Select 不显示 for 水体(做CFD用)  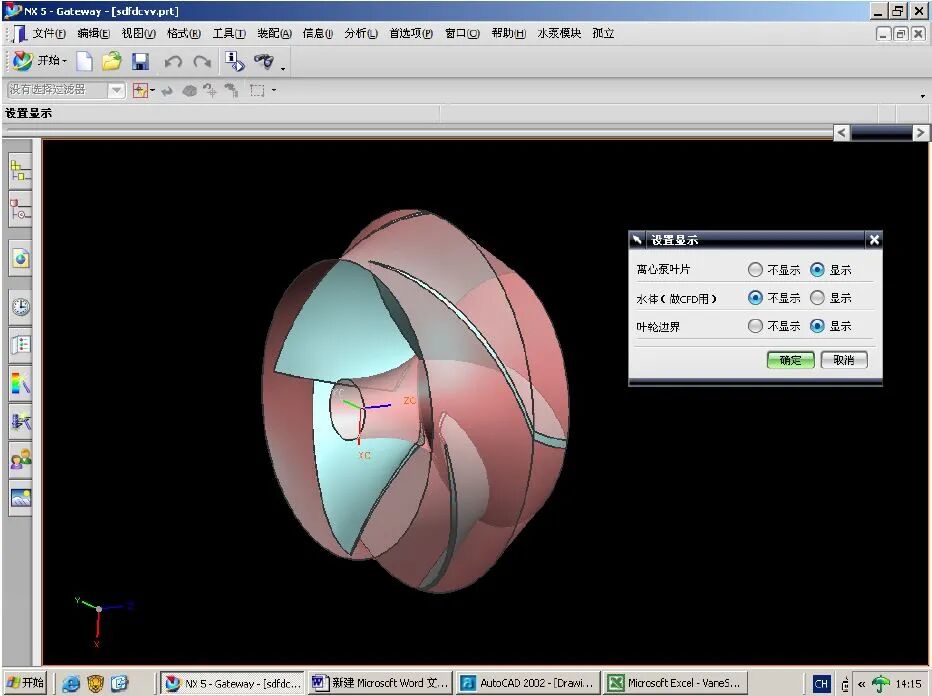click(755, 298)
